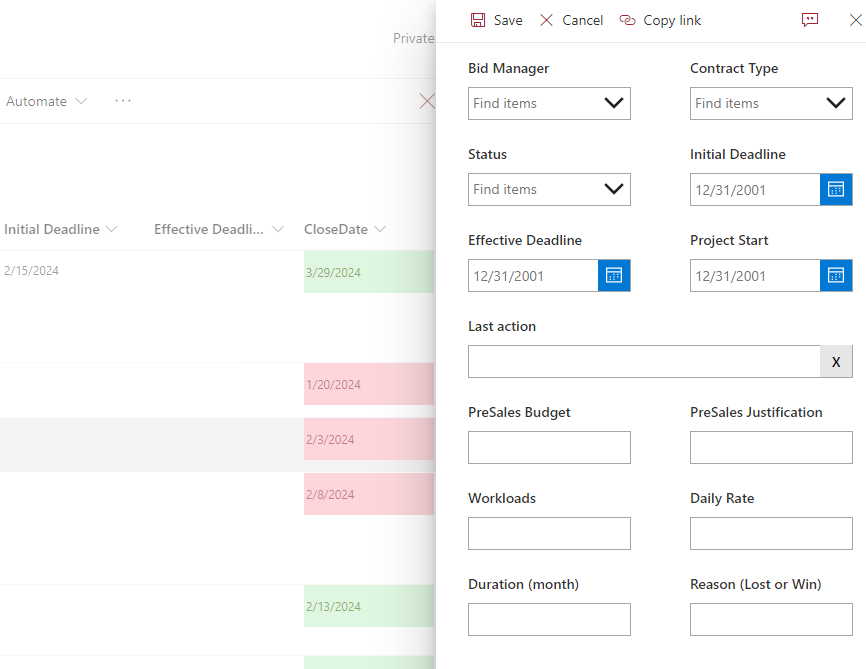Viewport: 866px width, 669px height.
Task: Click the close X beside the grid
Action: pyautogui.click(x=428, y=100)
